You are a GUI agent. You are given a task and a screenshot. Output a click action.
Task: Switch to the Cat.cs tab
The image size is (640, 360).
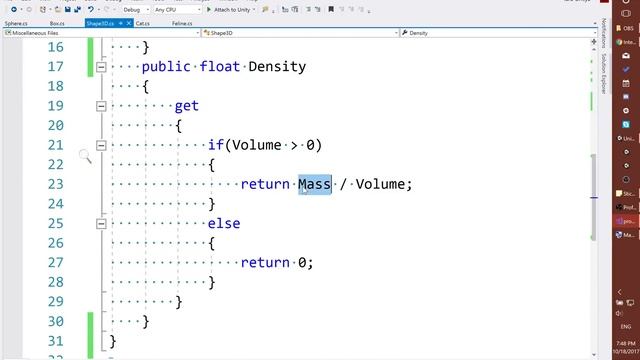(142, 24)
